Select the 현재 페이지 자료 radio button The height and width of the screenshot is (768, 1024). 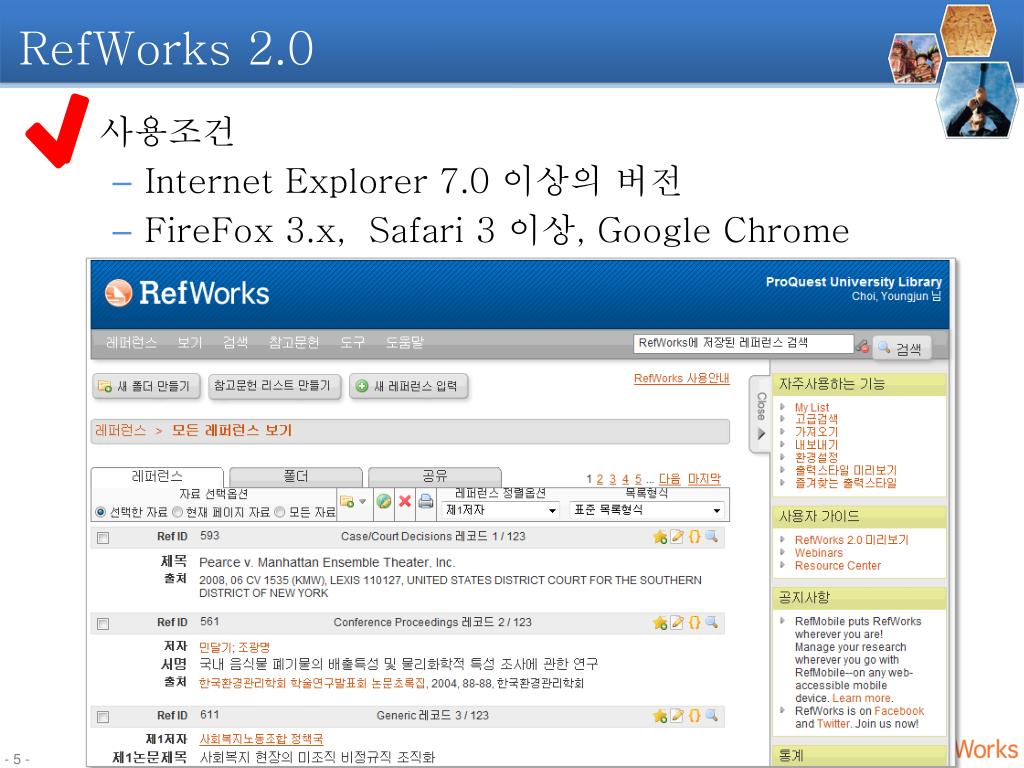(x=177, y=512)
